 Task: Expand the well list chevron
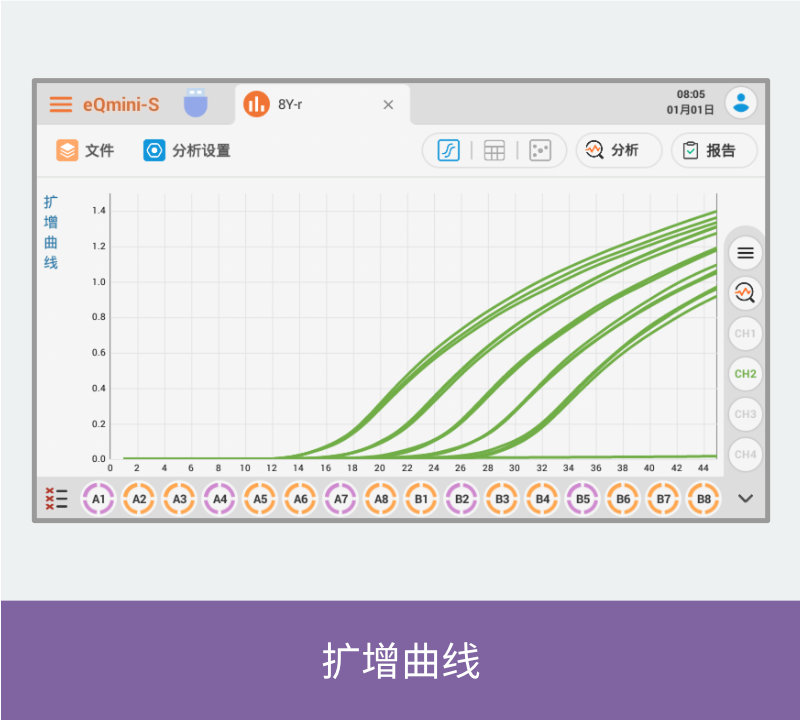745,498
